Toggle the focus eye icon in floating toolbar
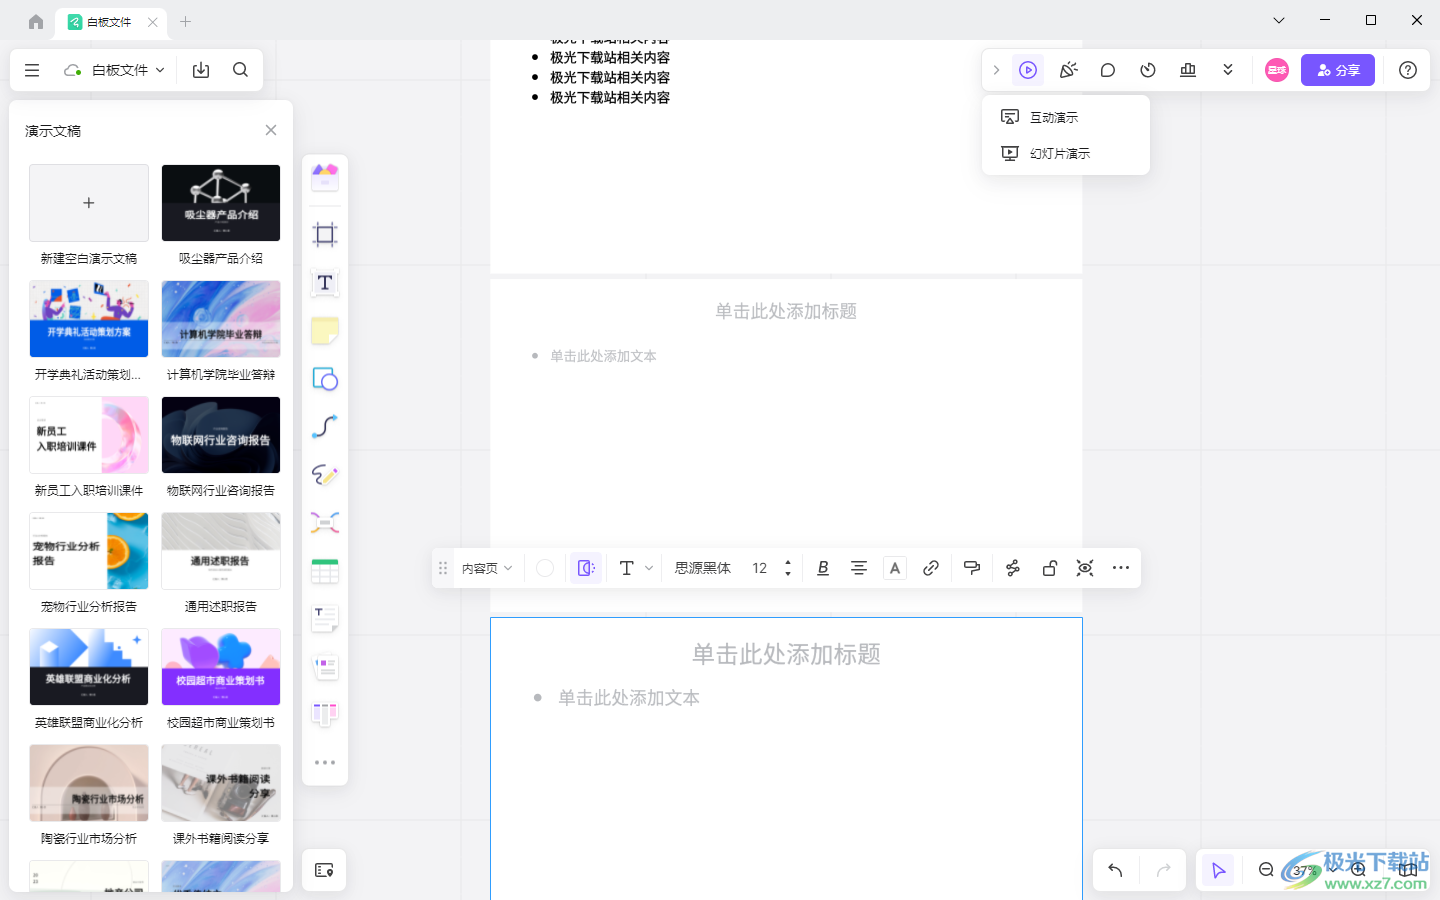 (x=1085, y=568)
